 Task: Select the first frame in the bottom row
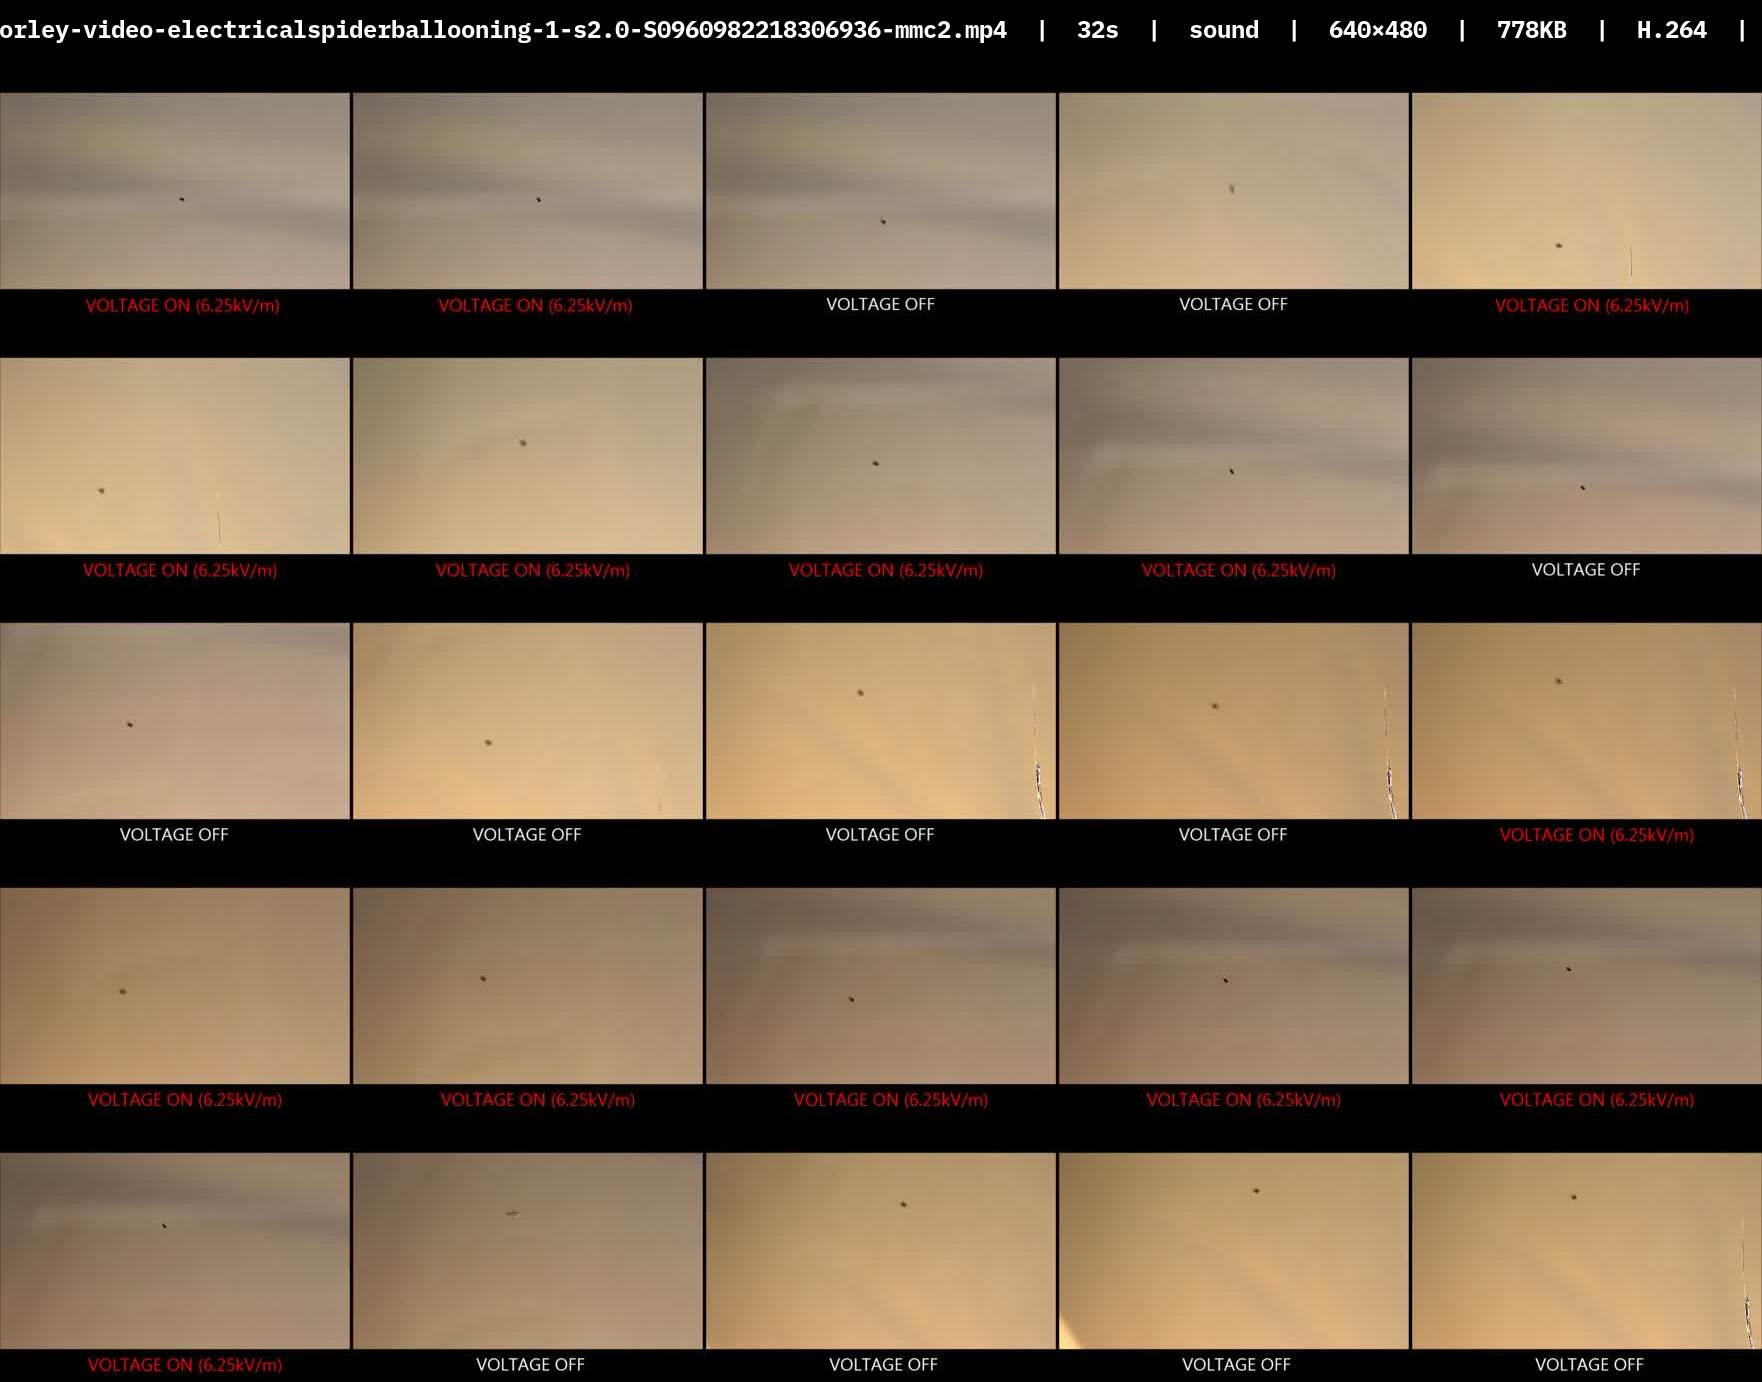tap(175, 1251)
